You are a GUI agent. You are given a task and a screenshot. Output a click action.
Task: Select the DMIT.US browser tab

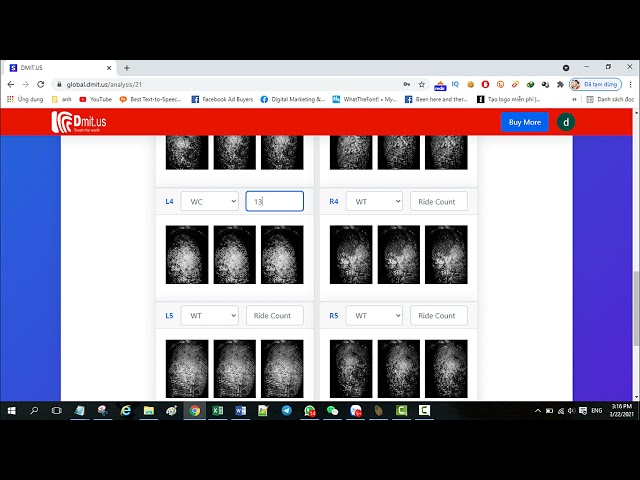(60, 68)
